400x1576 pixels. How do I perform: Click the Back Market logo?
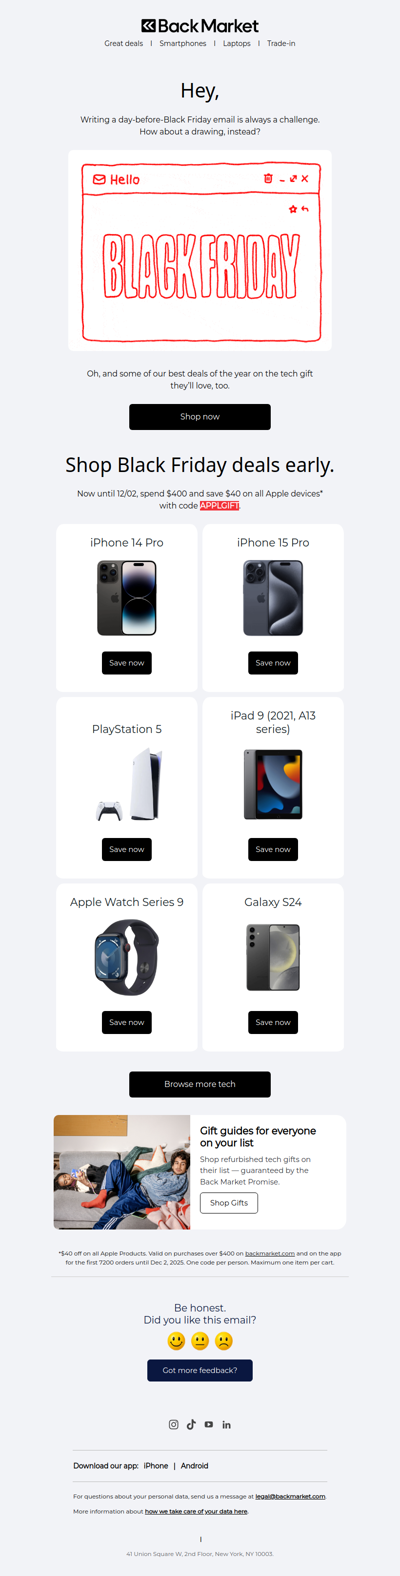point(200,26)
